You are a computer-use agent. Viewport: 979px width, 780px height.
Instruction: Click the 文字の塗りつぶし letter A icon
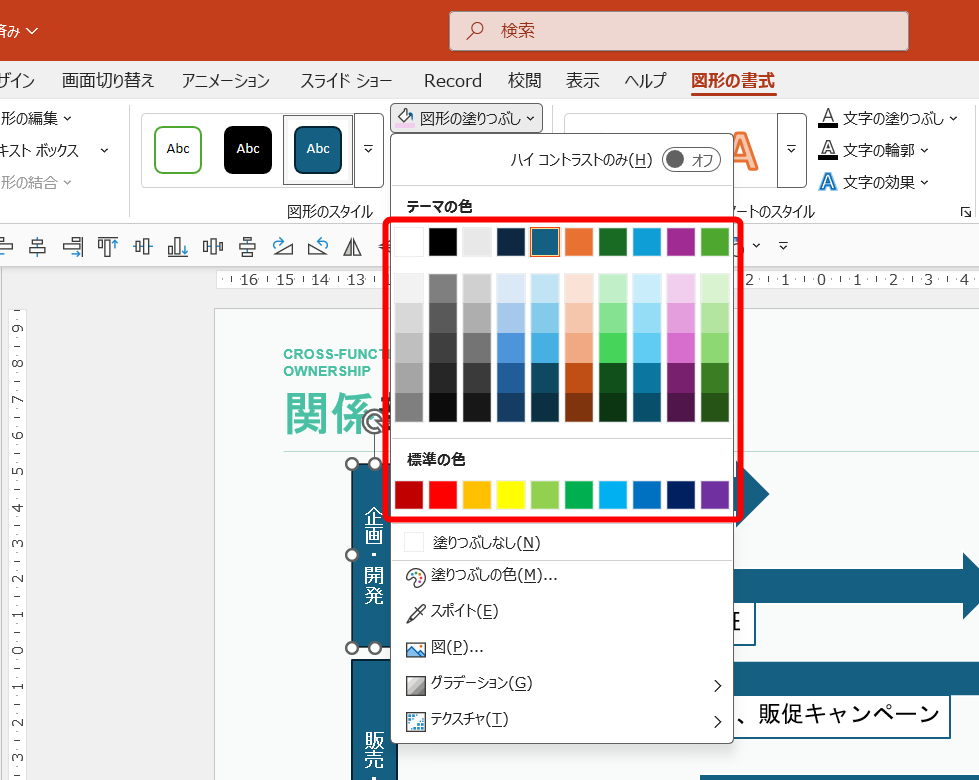tap(828, 118)
